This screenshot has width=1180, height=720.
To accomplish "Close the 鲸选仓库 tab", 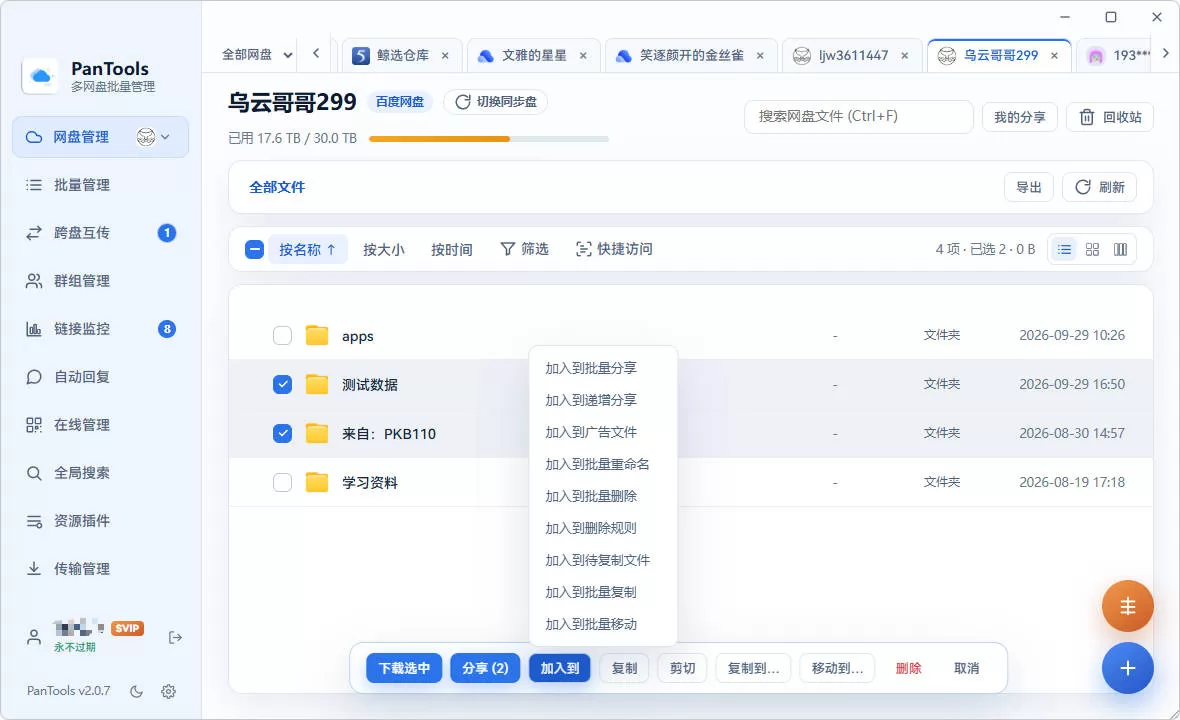I will 446,56.
